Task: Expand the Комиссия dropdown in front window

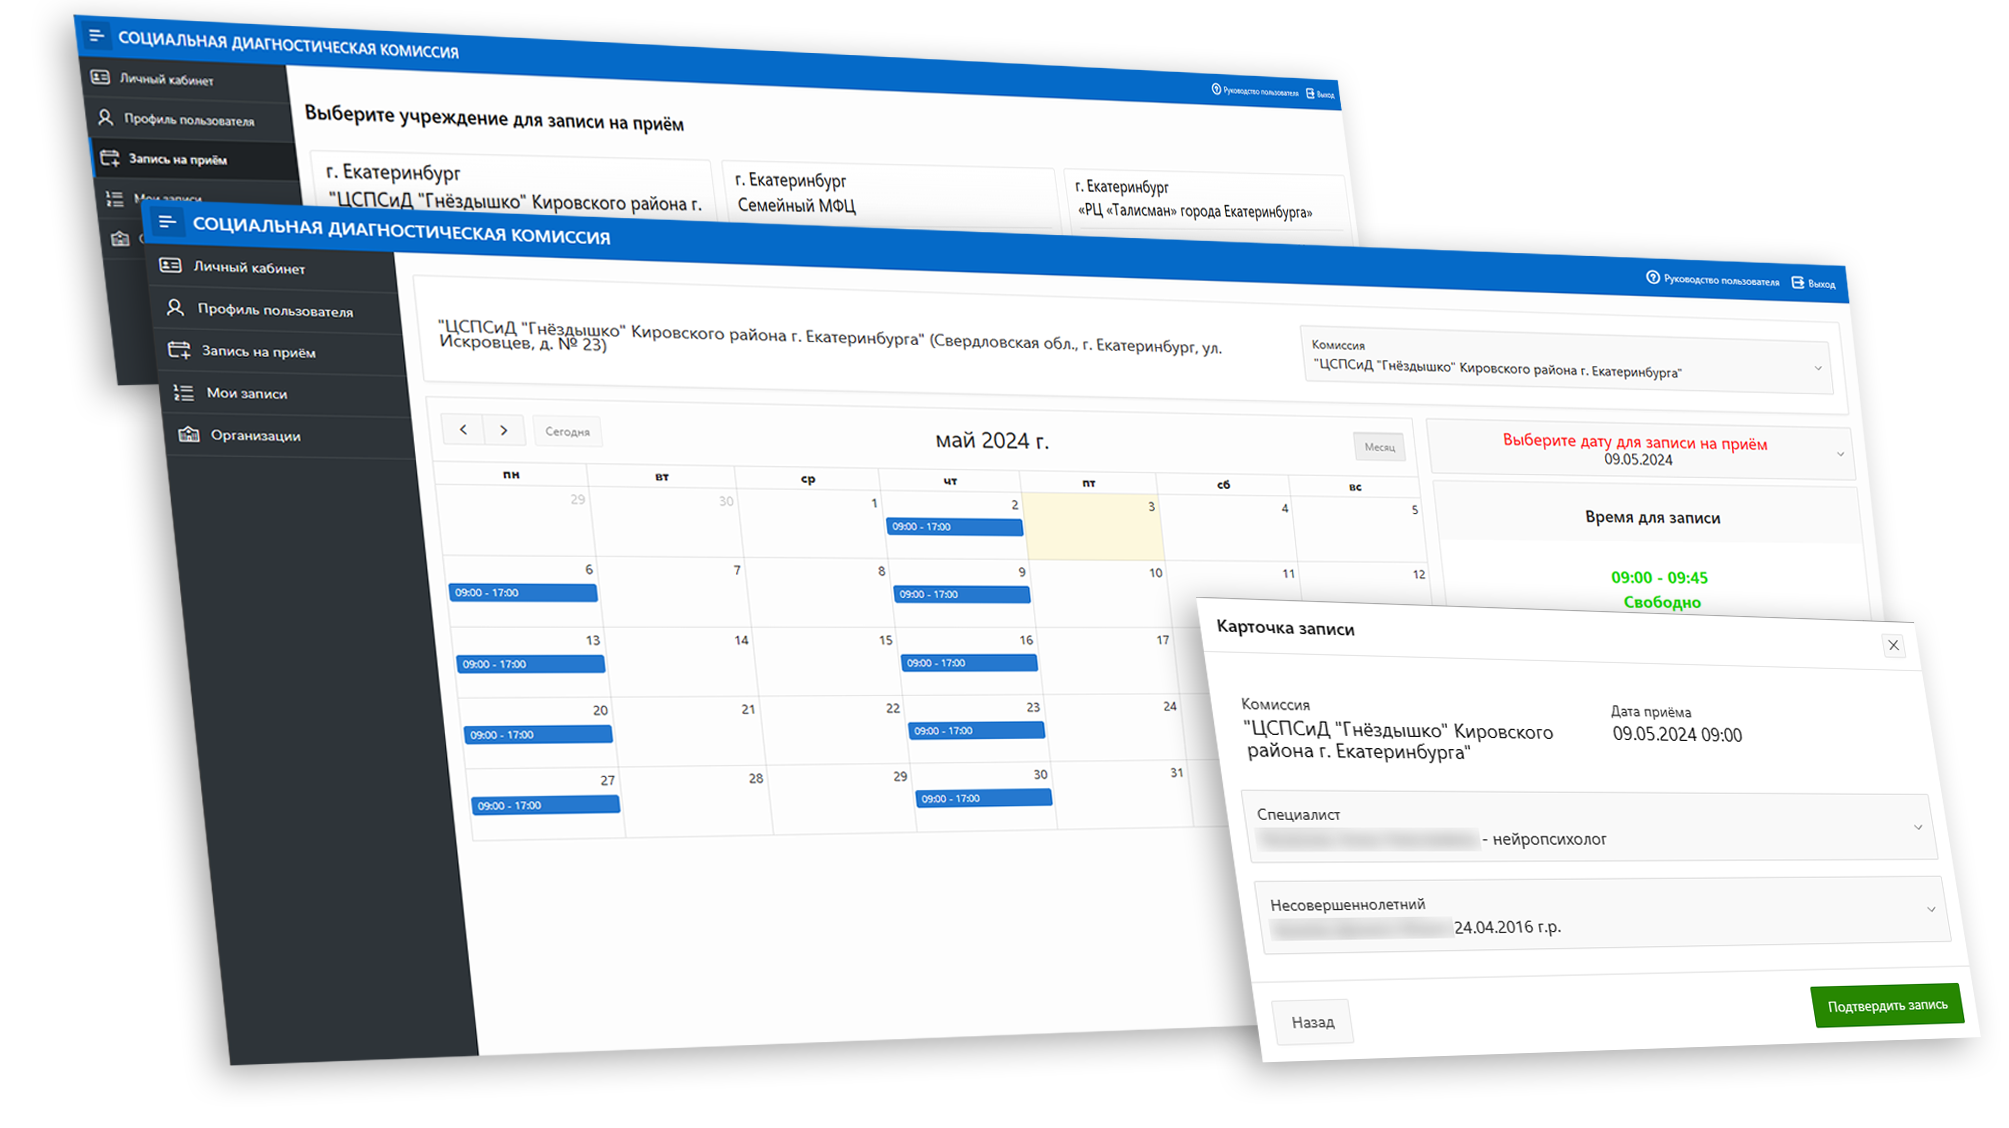Action: (x=1566, y=359)
